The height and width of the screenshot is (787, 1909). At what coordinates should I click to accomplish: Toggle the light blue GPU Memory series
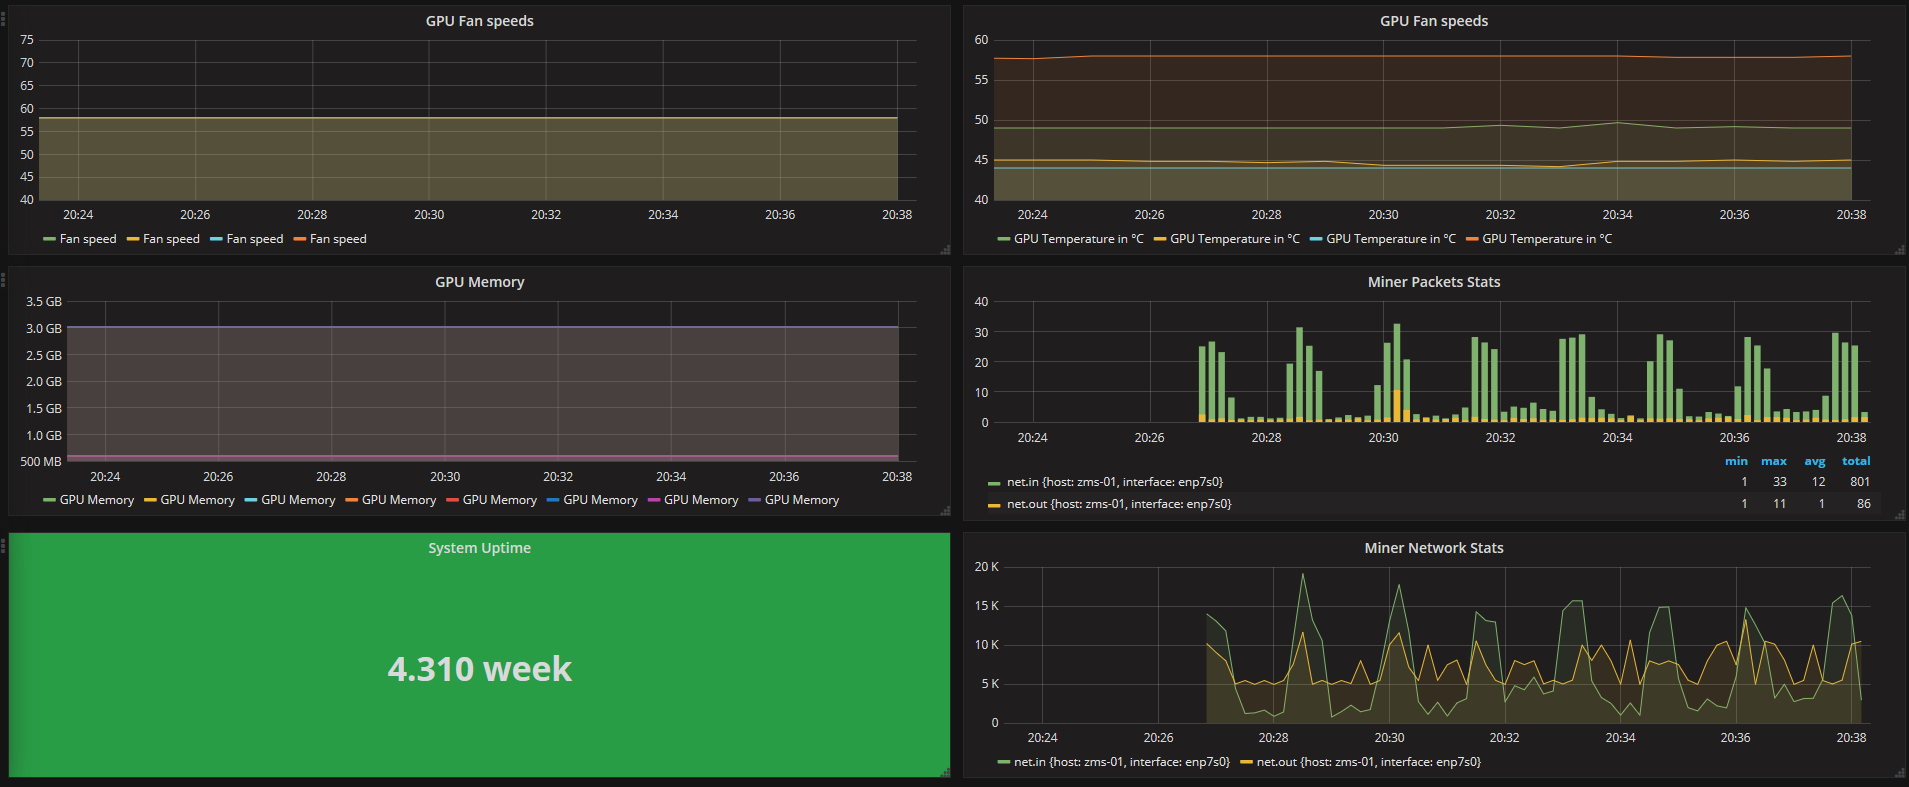pyautogui.click(x=298, y=500)
